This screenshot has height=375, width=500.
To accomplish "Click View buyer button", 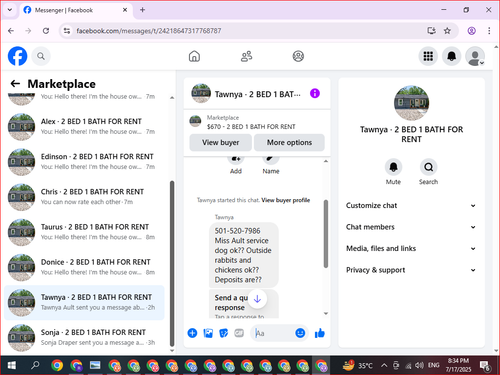I will pyautogui.click(x=220, y=142).
